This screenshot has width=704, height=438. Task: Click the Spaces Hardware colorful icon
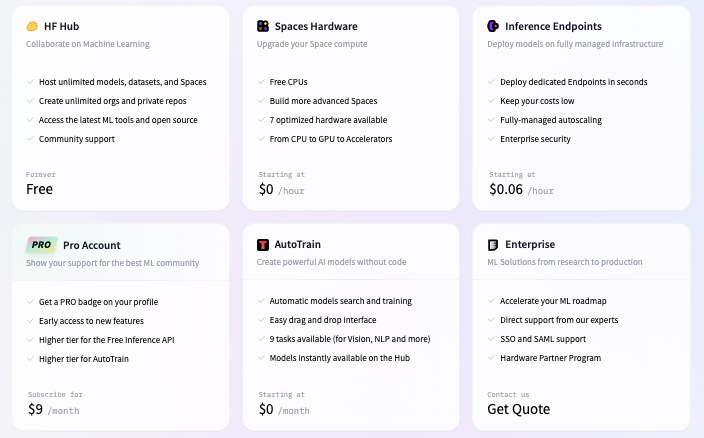click(262, 26)
